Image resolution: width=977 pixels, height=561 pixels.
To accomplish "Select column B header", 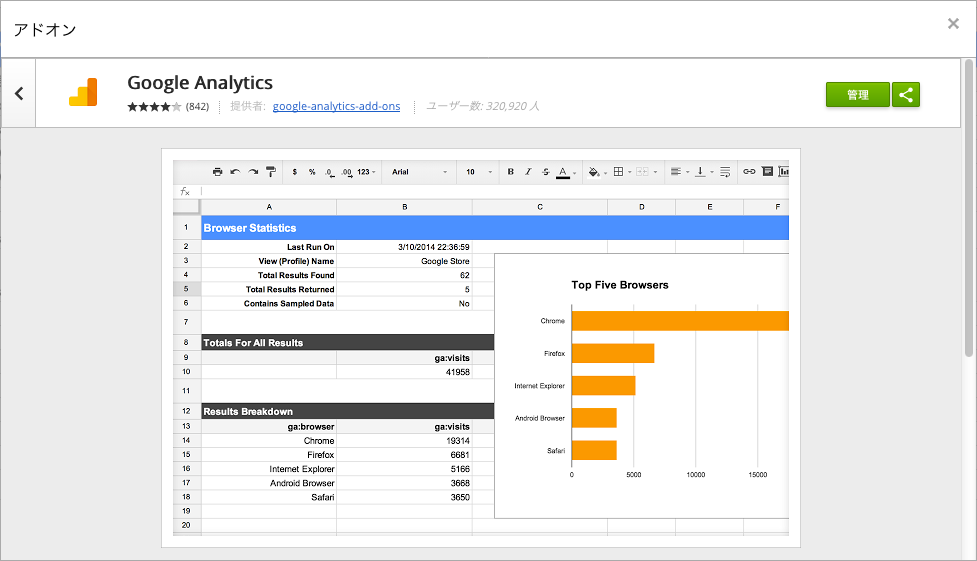I will tap(404, 207).
